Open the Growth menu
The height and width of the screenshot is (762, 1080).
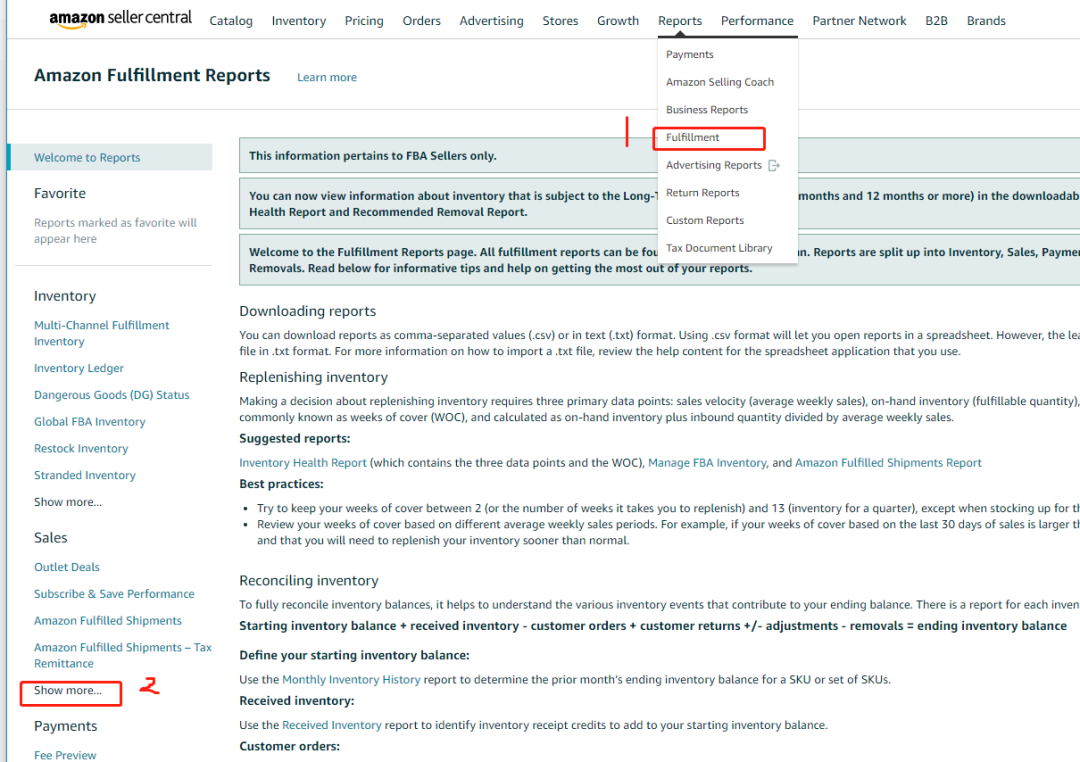618,21
